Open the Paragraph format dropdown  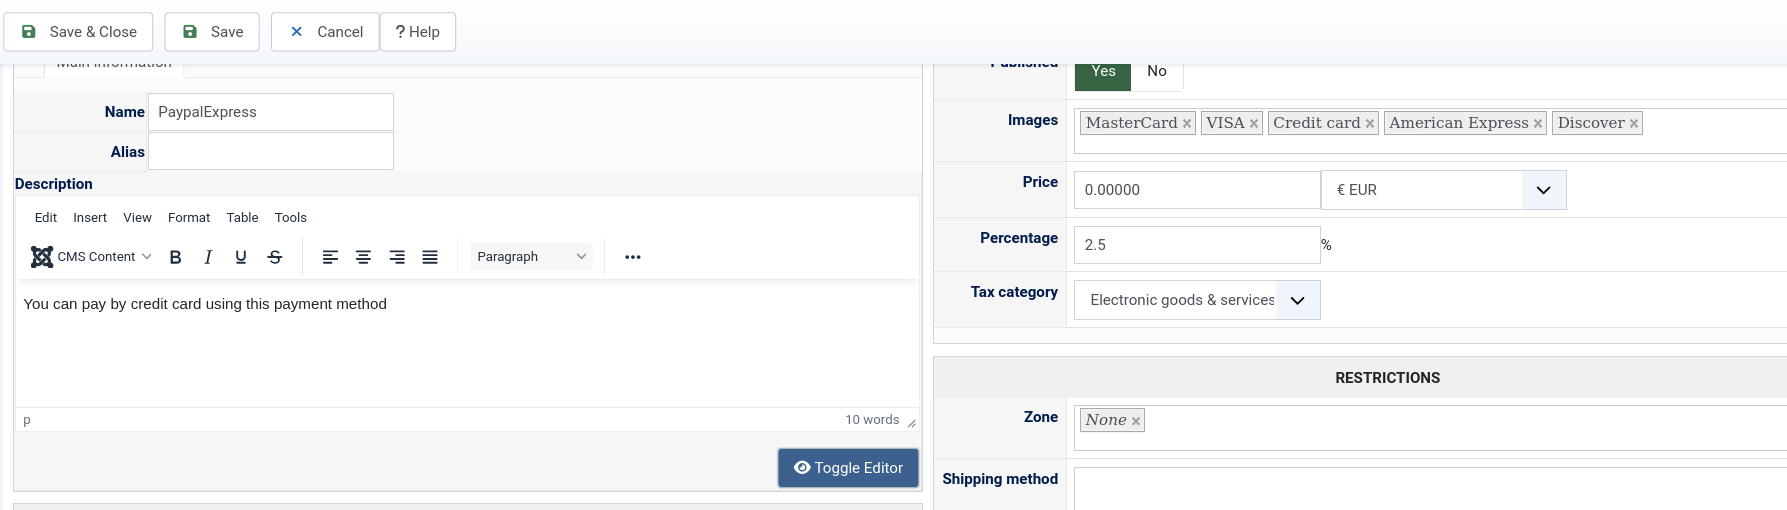coord(531,257)
